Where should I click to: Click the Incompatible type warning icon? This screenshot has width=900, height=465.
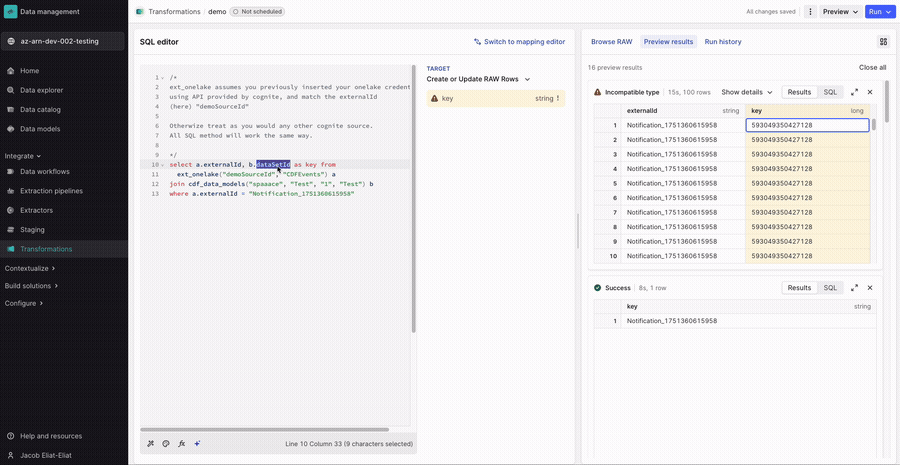[x=598, y=92]
